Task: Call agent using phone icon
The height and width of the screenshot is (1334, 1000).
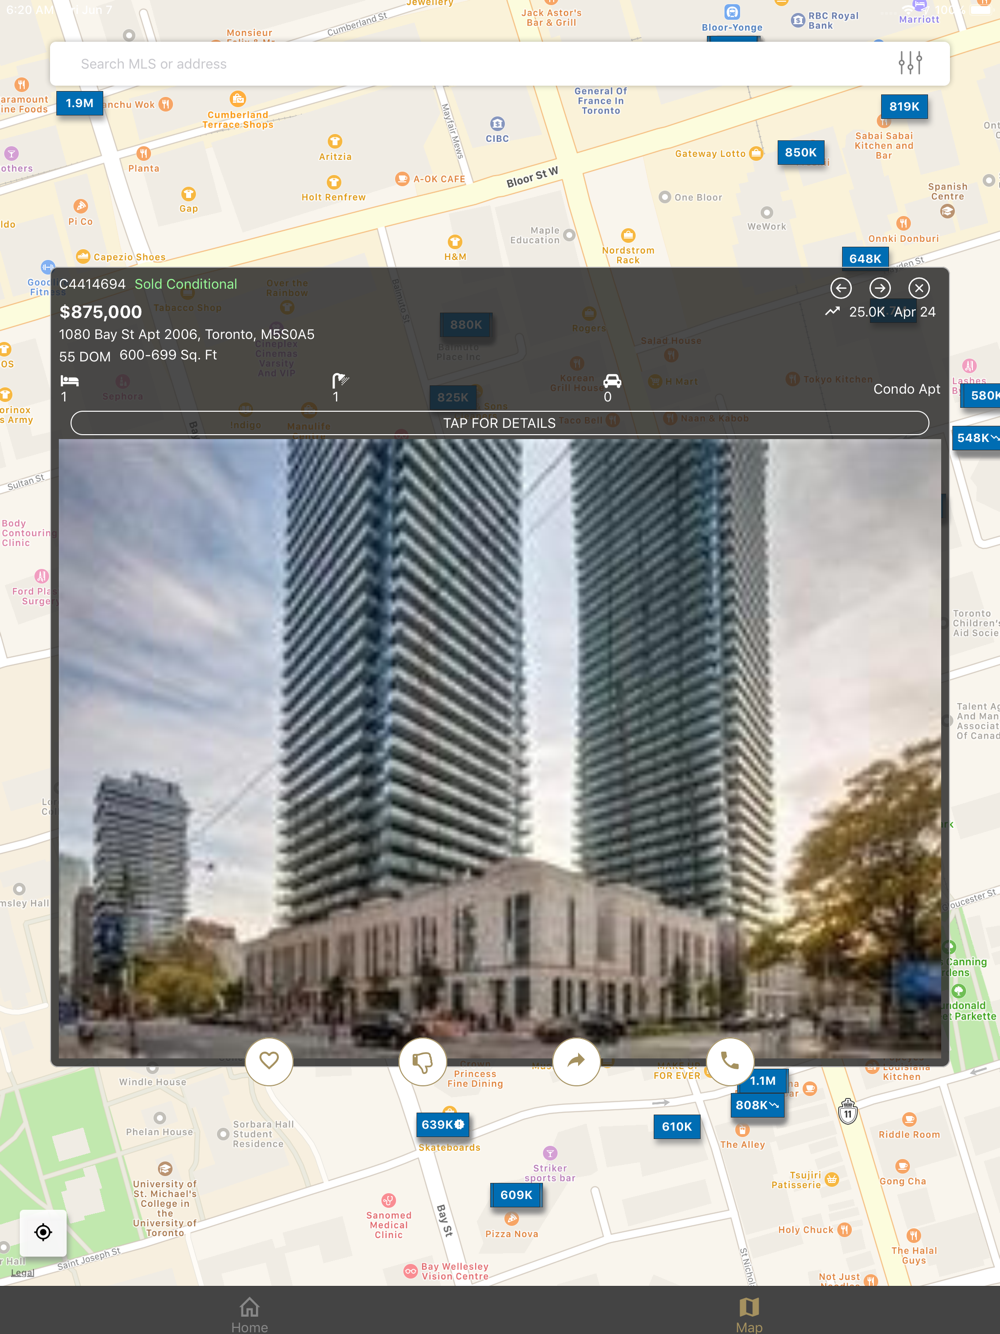Action: [730, 1061]
